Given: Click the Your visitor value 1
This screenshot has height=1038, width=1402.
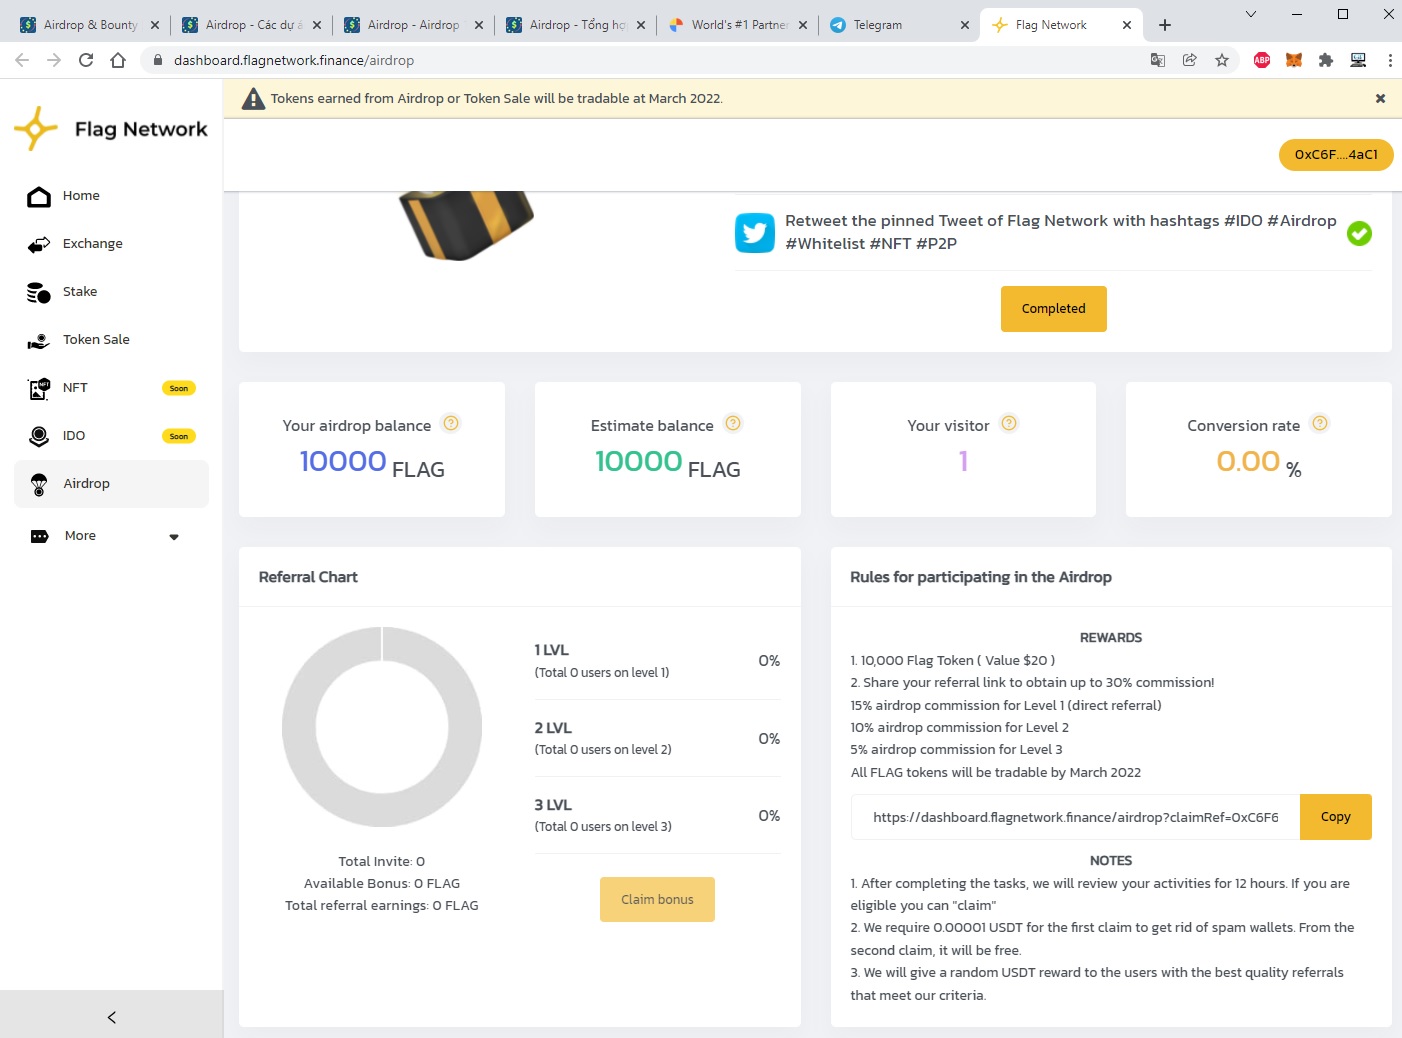Looking at the screenshot, I should point(964,461).
